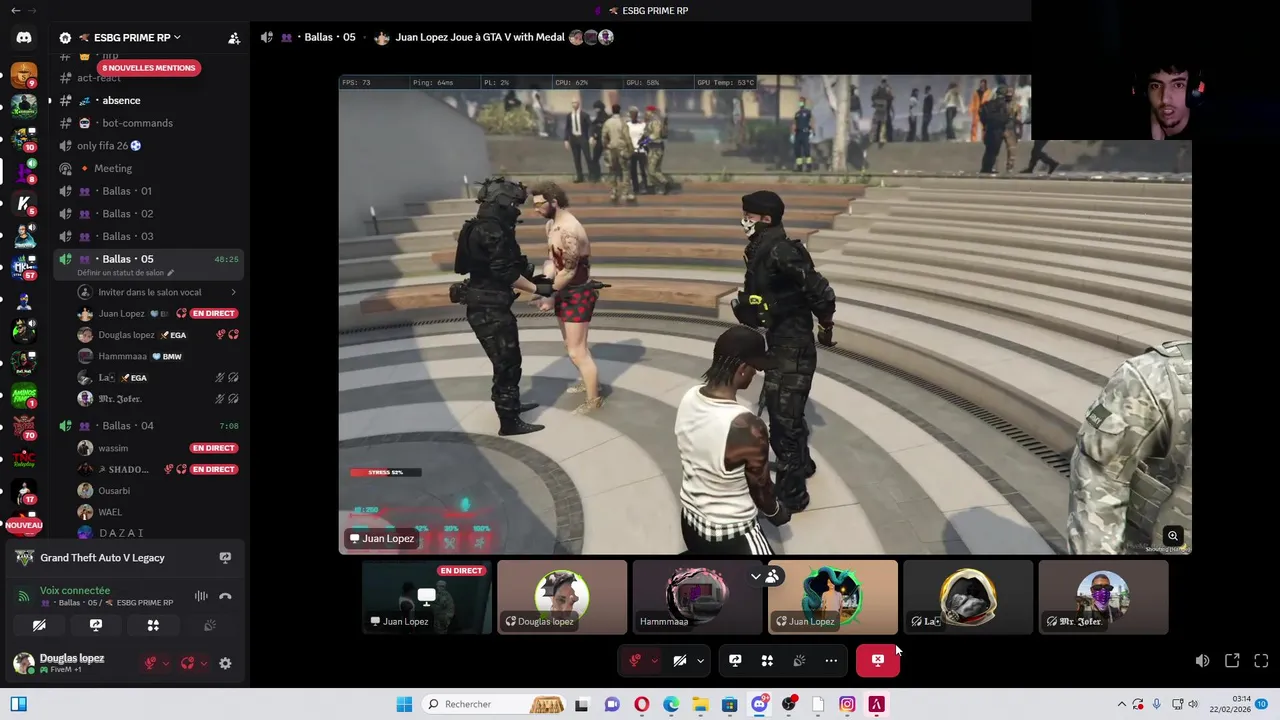This screenshot has width=1280, height=720.
Task: Click Définir un statut de salon
Action: pyautogui.click(x=125, y=272)
